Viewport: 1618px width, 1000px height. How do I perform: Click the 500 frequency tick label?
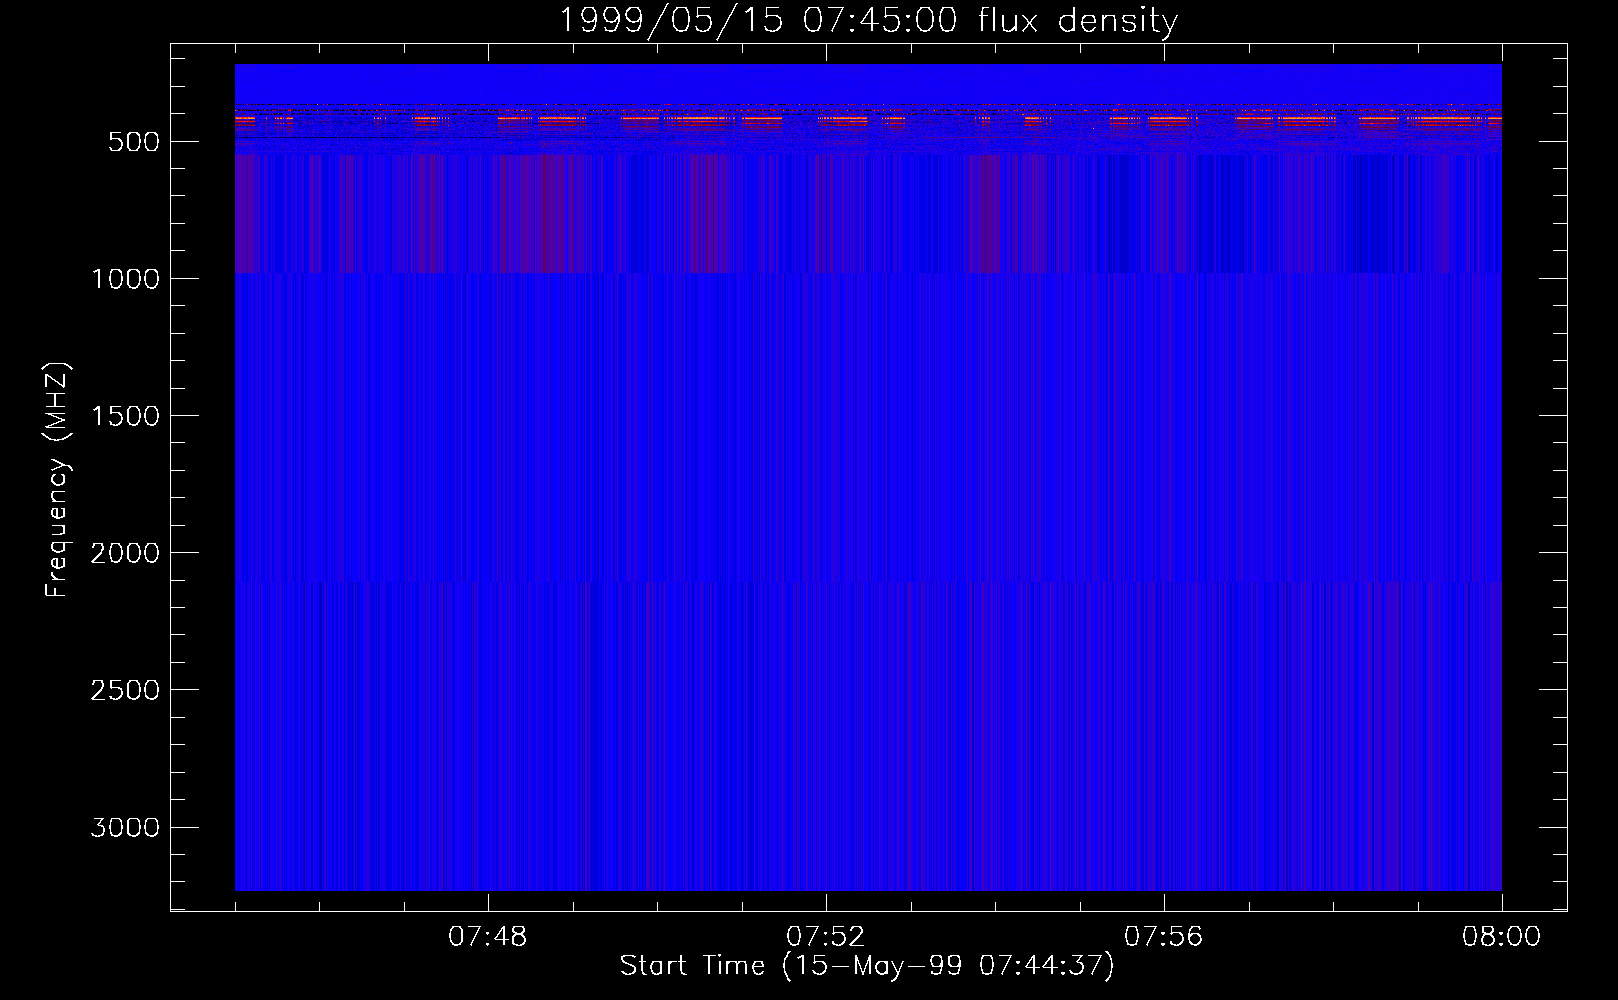[x=134, y=142]
